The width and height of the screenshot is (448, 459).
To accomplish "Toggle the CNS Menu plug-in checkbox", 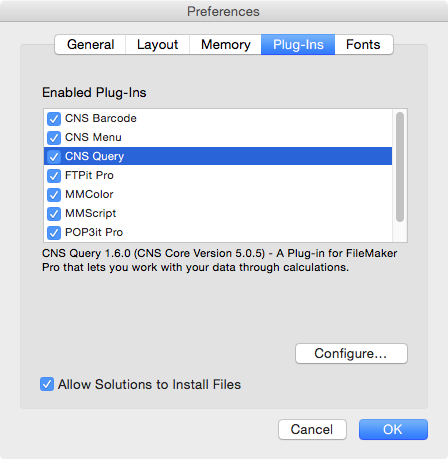I will [x=54, y=138].
